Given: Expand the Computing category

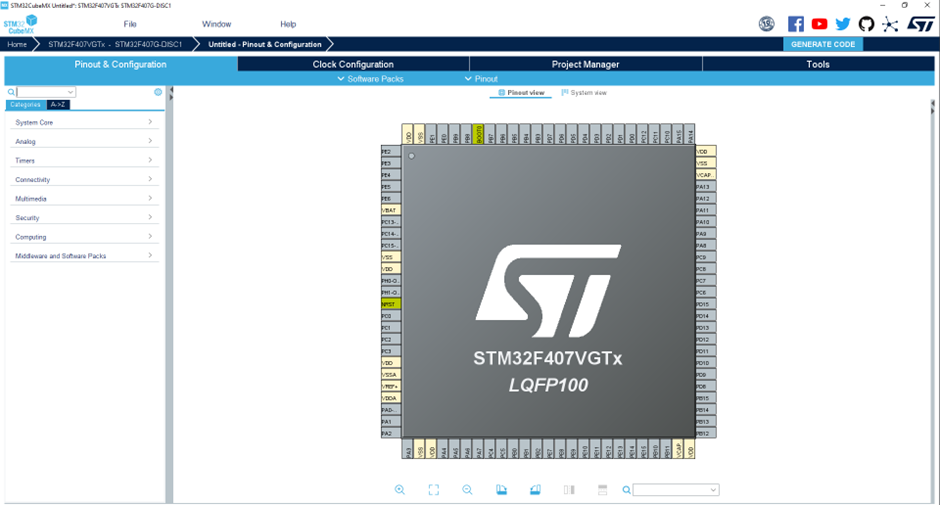Looking at the screenshot, I should click(x=84, y=237).
